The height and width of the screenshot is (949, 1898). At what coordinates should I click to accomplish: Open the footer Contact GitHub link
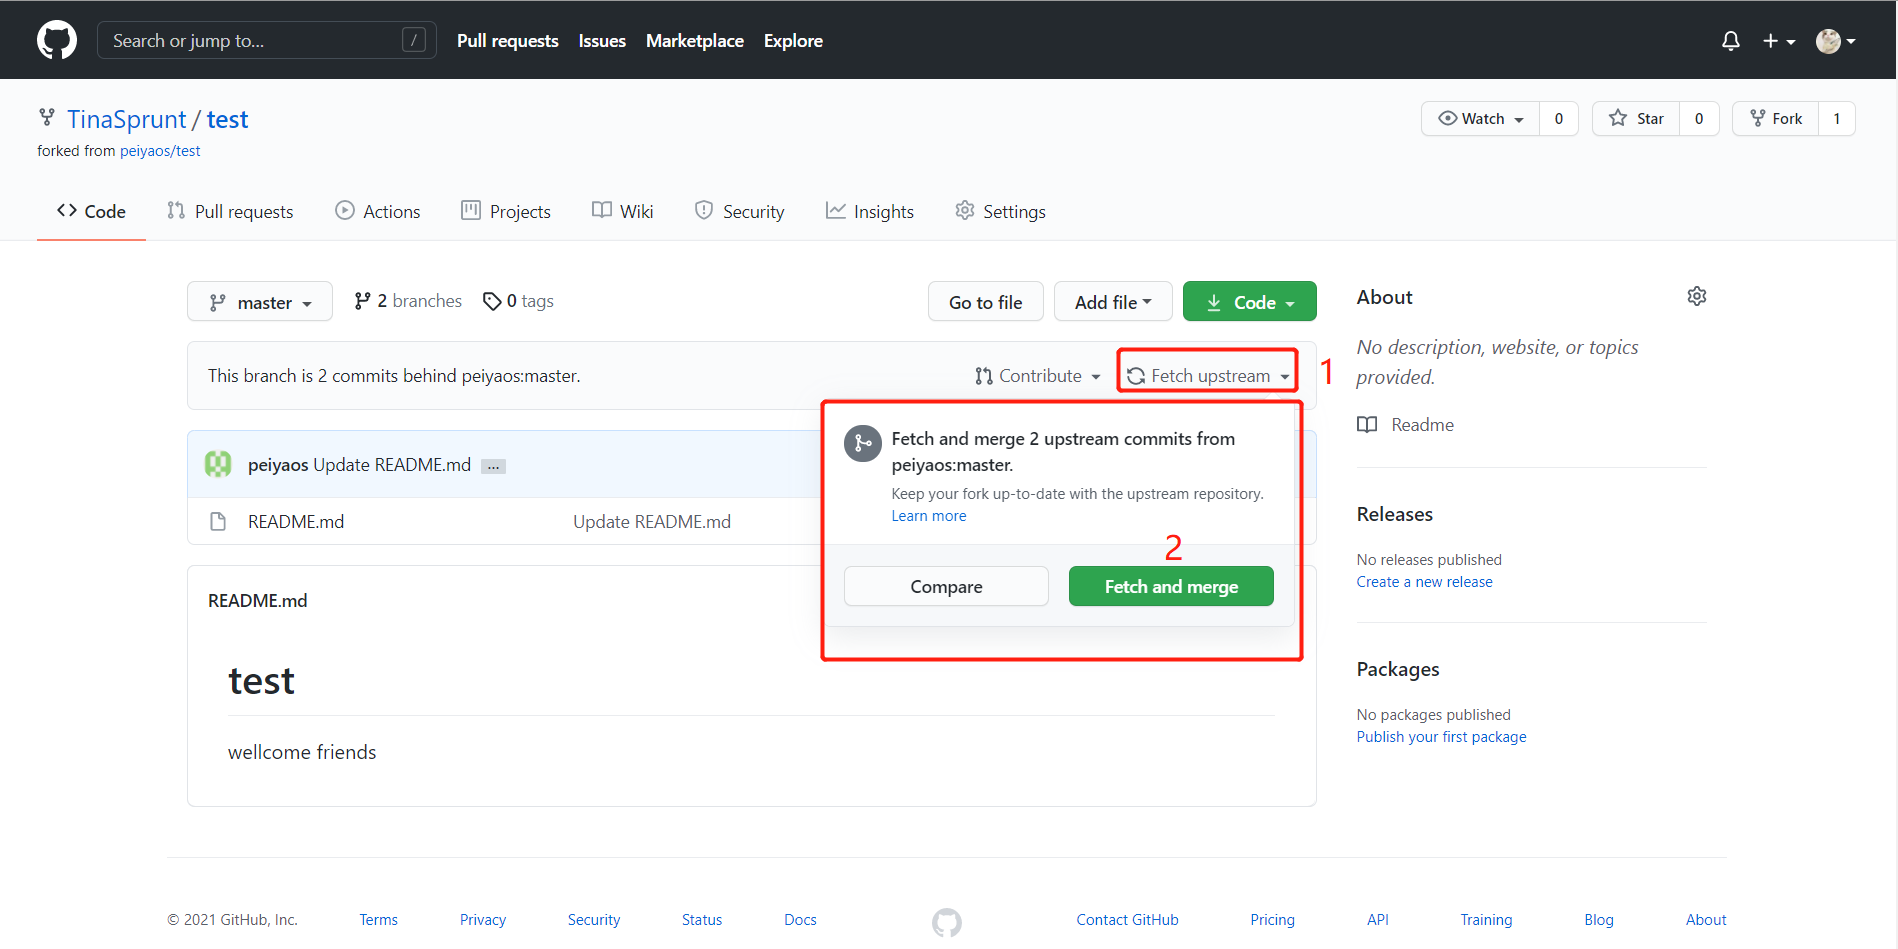1127,919
